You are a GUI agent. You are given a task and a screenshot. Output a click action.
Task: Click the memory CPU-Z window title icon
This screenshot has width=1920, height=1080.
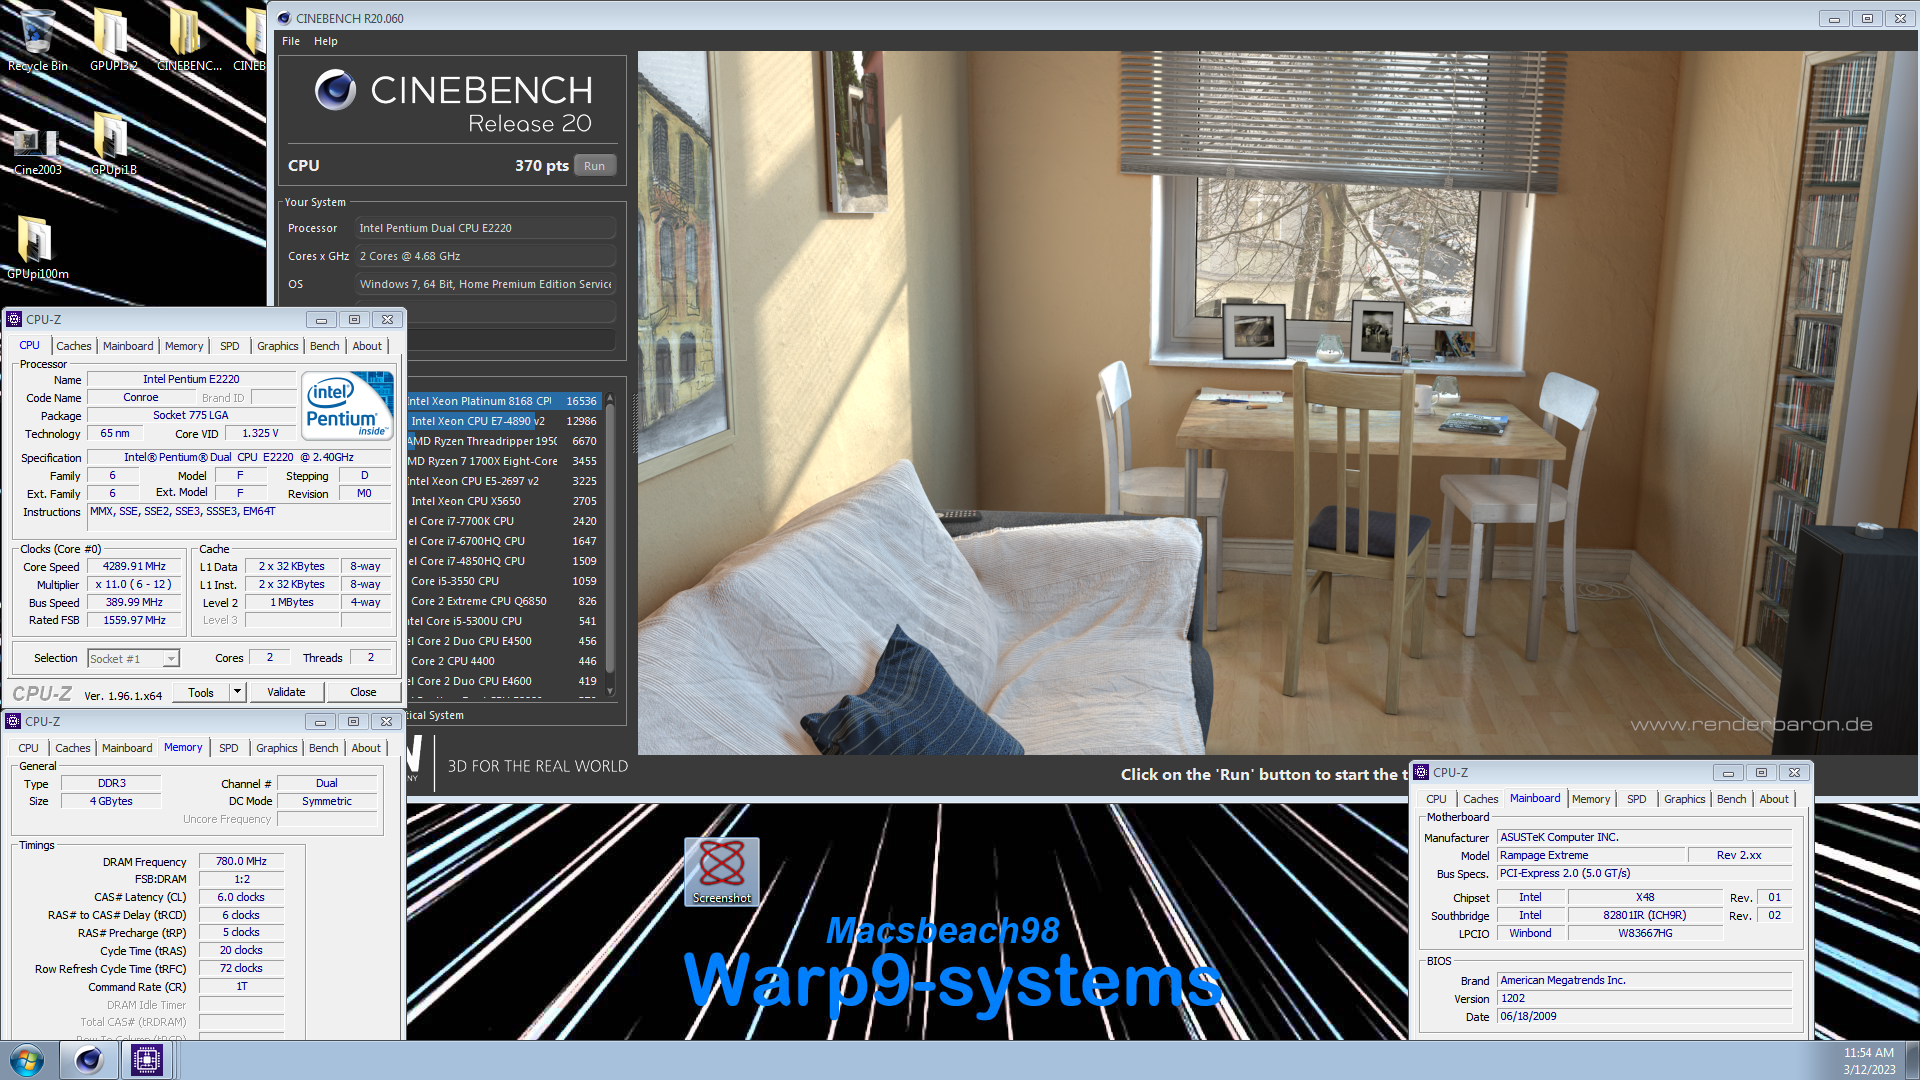click(13, 721)
